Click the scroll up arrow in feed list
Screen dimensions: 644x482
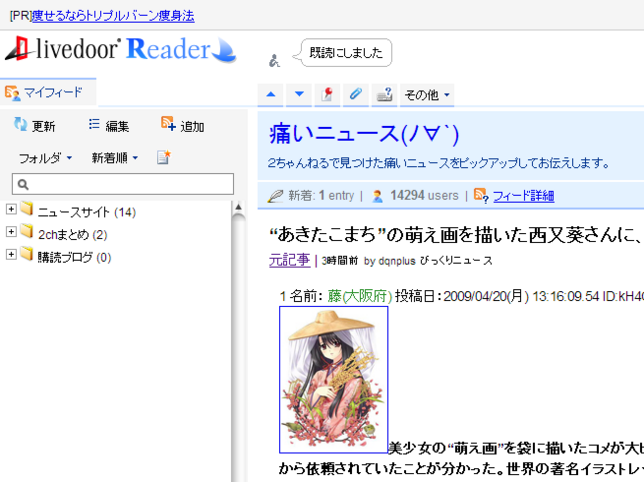238,207
